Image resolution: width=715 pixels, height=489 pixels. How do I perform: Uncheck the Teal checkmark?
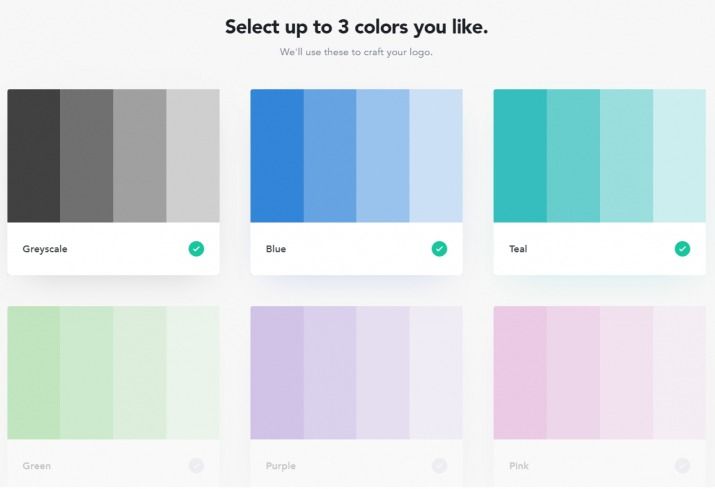coord(682,249)
